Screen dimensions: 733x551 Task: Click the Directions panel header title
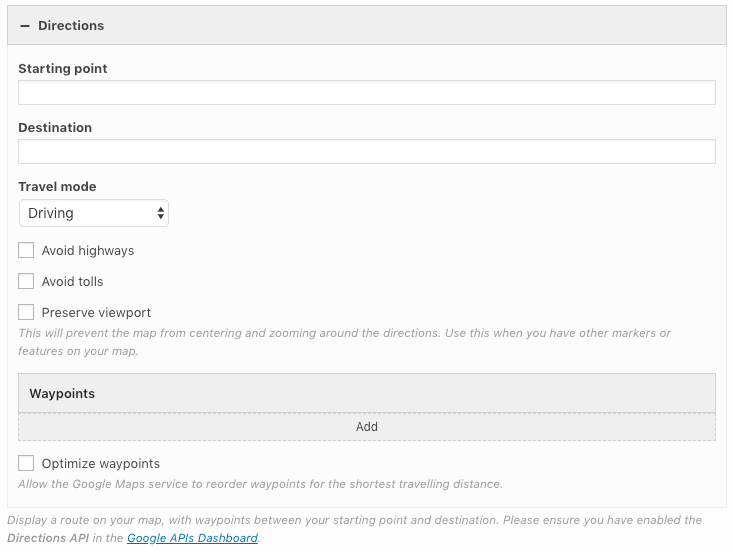tap(71, 26)
